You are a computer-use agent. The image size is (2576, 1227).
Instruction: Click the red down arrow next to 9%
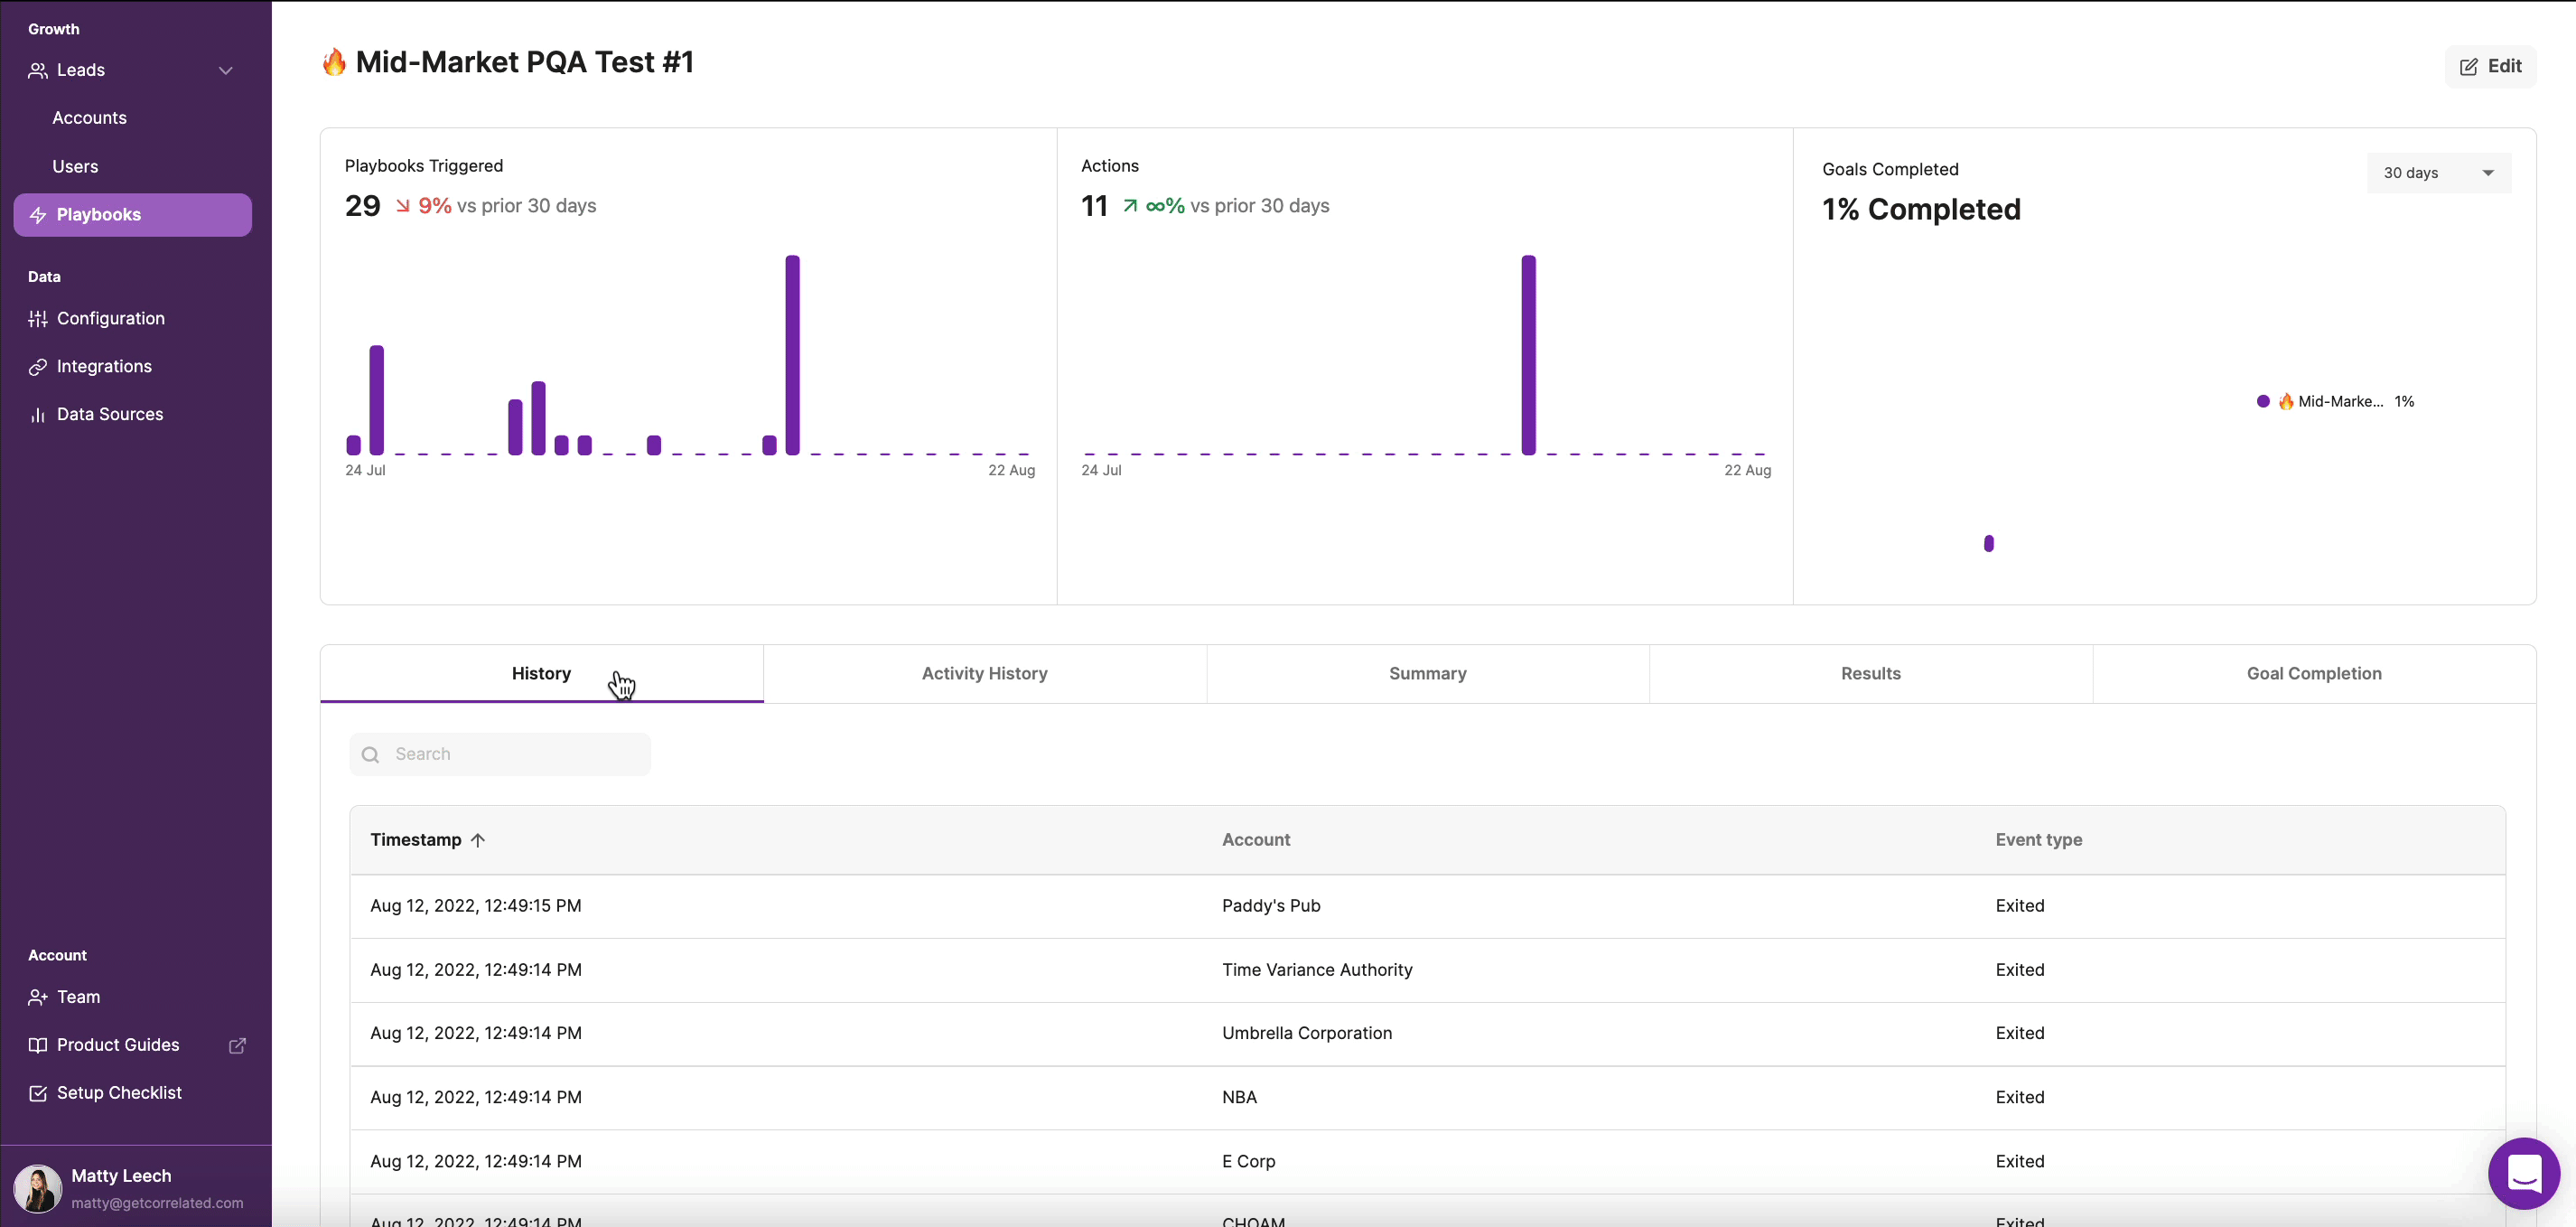tap(403, 206)
